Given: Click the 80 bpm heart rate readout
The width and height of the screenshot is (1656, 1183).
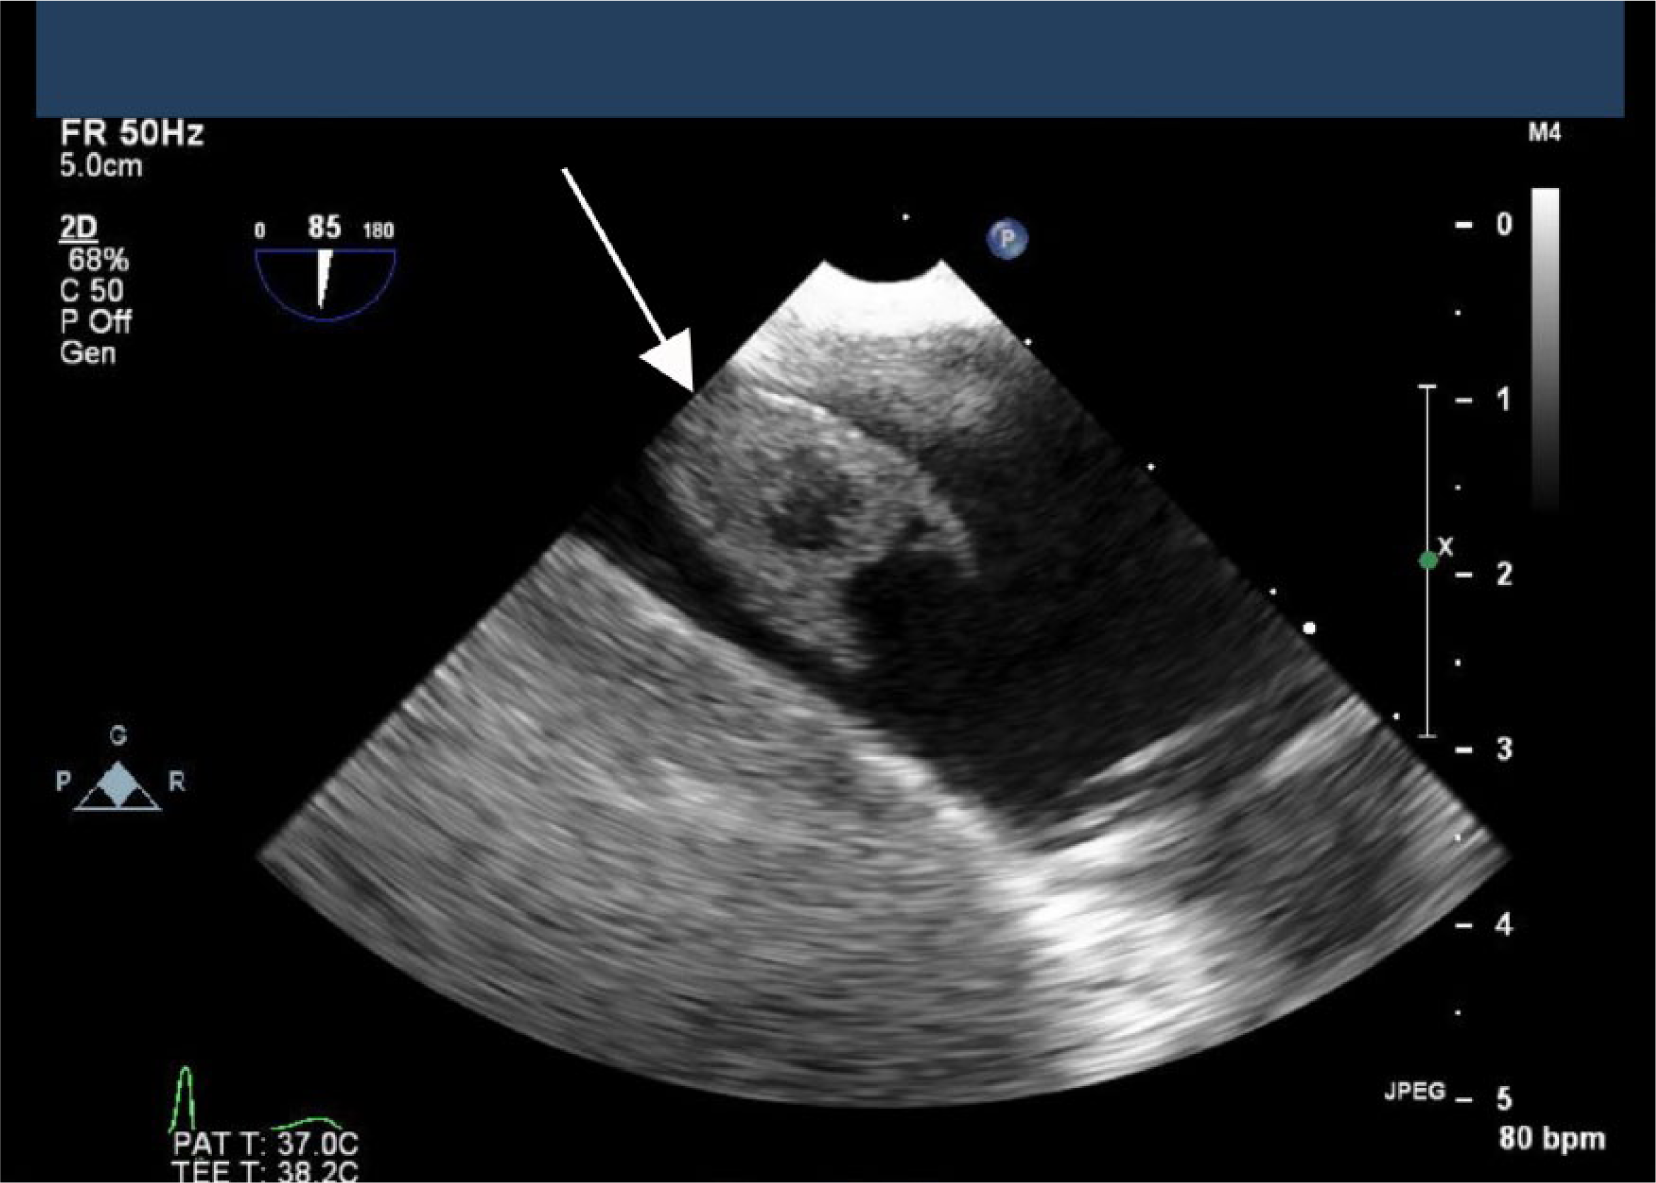Looking at the screenshot, I should tap(1552, 1138).
